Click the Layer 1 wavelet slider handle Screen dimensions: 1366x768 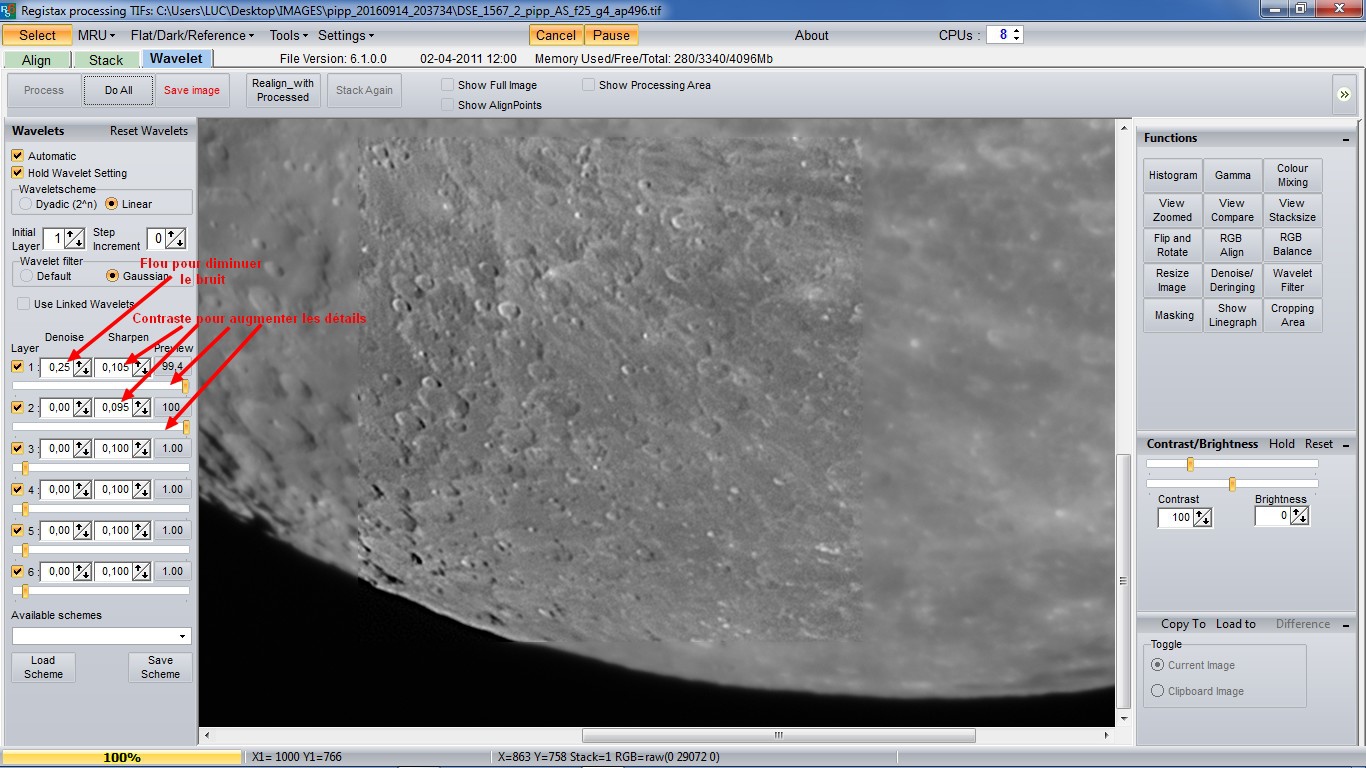pos(185,386)
